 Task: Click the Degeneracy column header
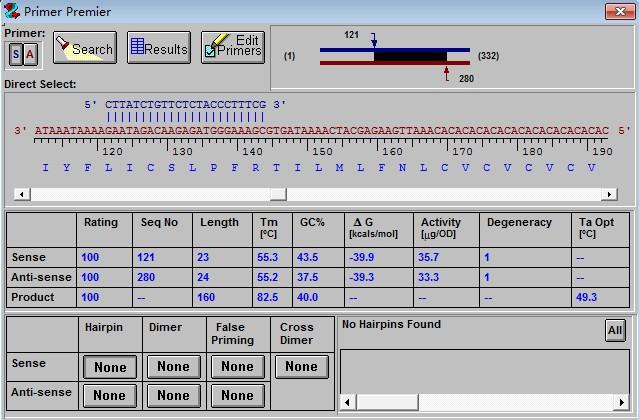[x=519, y=222]
